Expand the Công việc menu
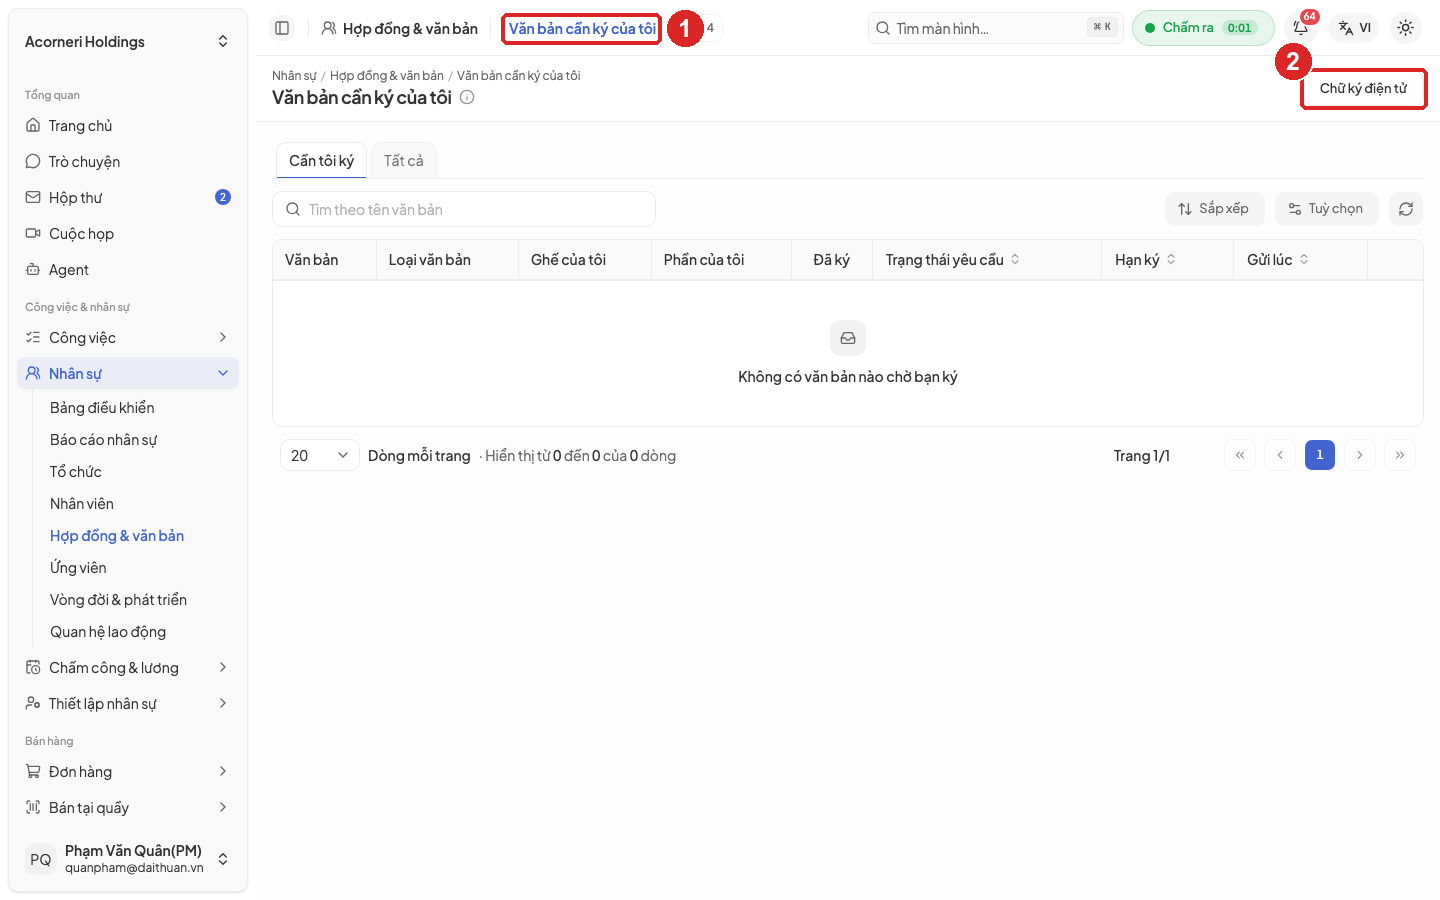This screenshot has width=1440, height=900. (x=128, y=338)
